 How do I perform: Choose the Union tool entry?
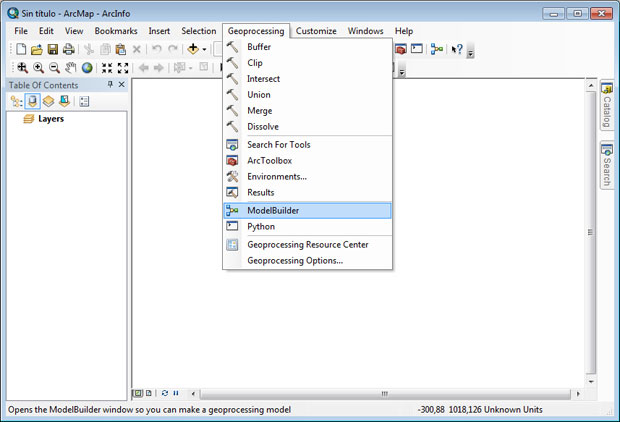(308, 95)
